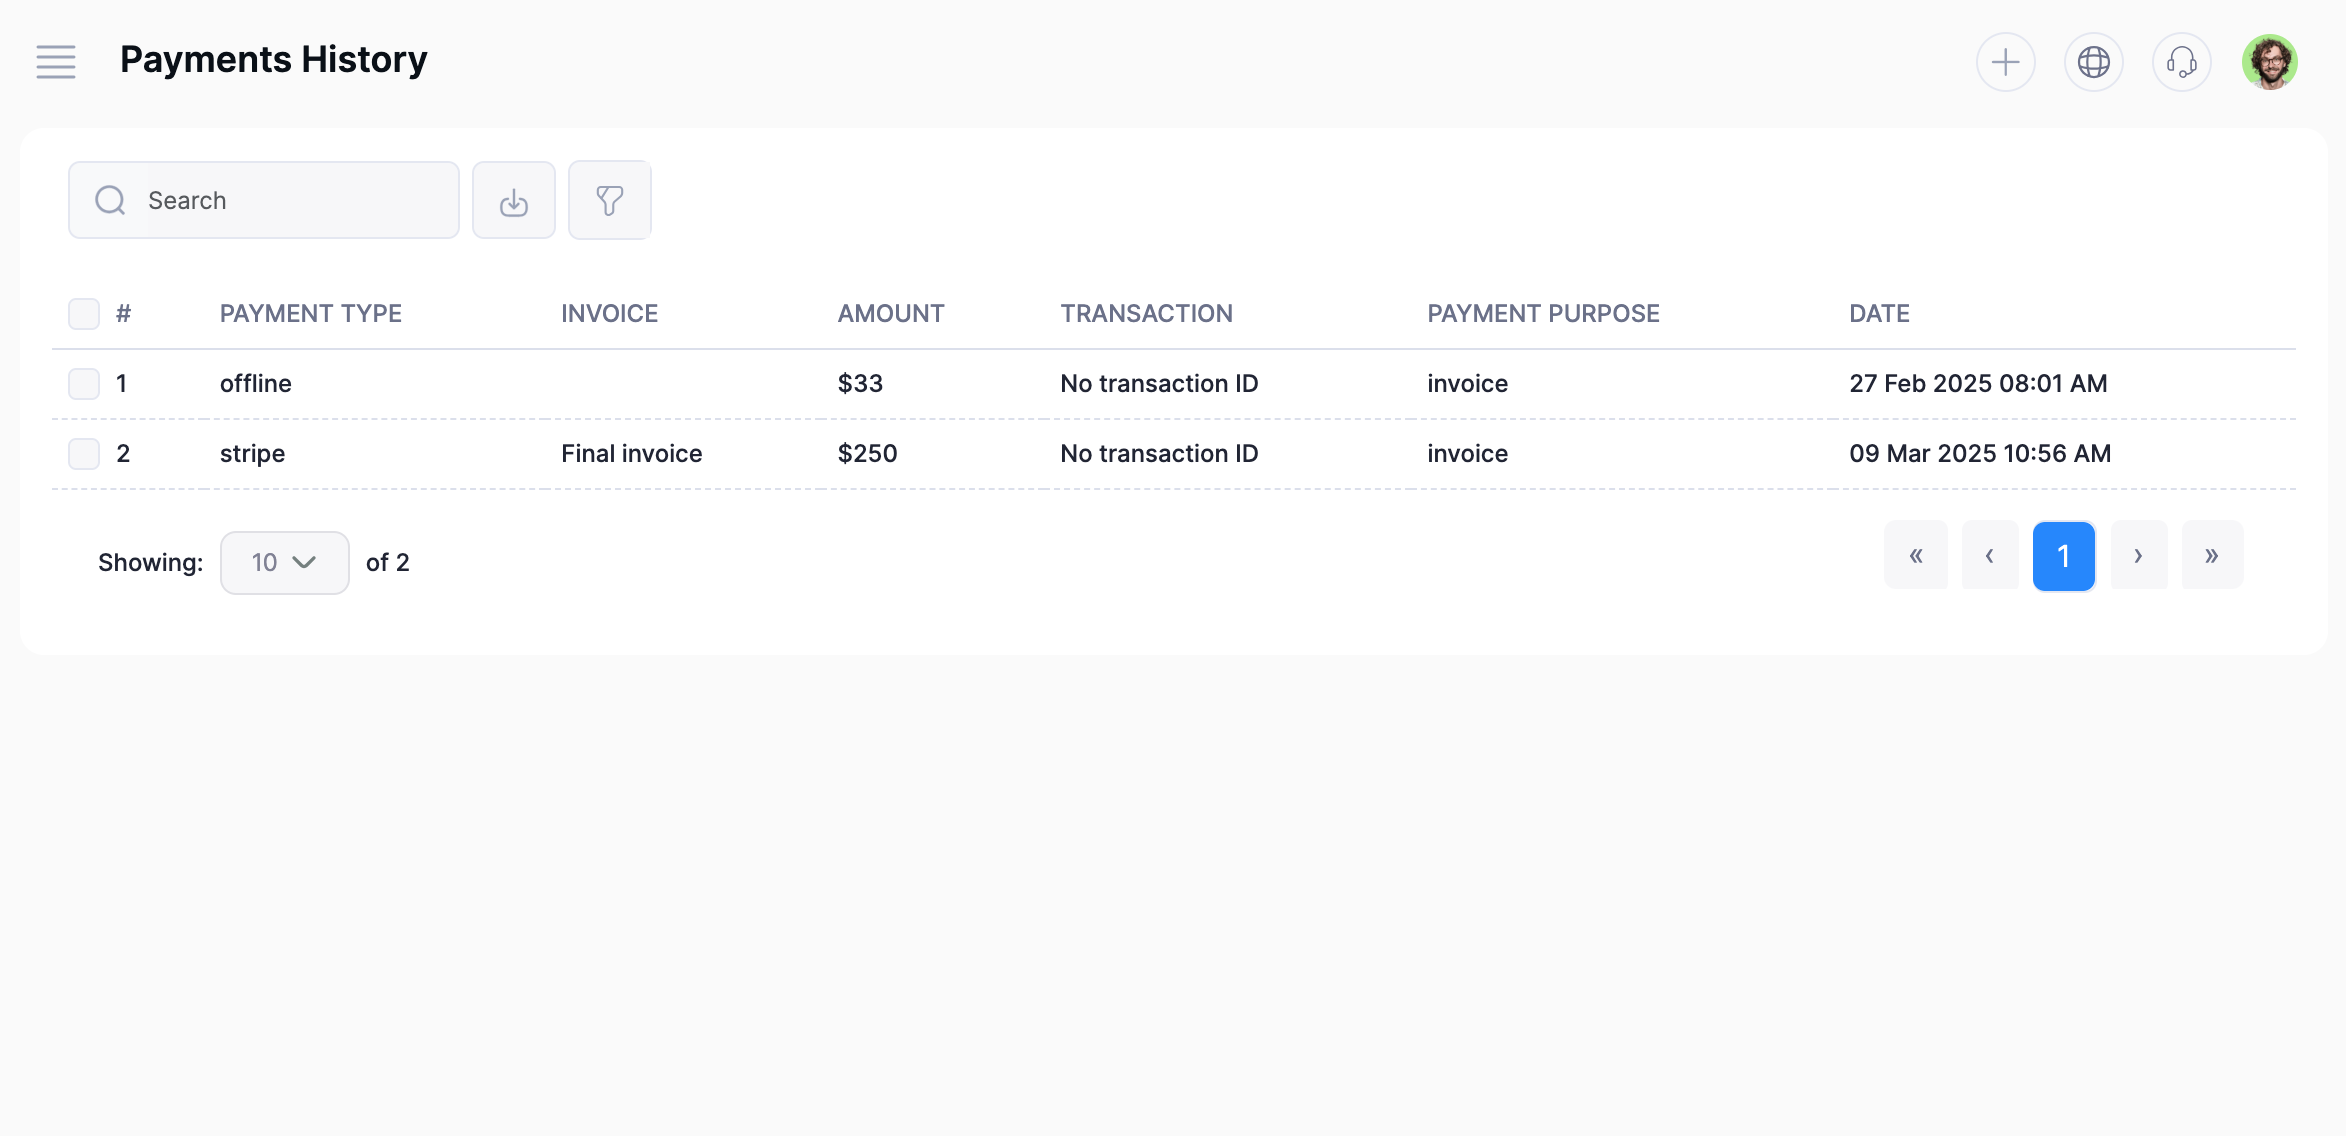Sort by the AMOUNT column header
This screenshot has height=1136, width=2346.
[x=890, y=314]
